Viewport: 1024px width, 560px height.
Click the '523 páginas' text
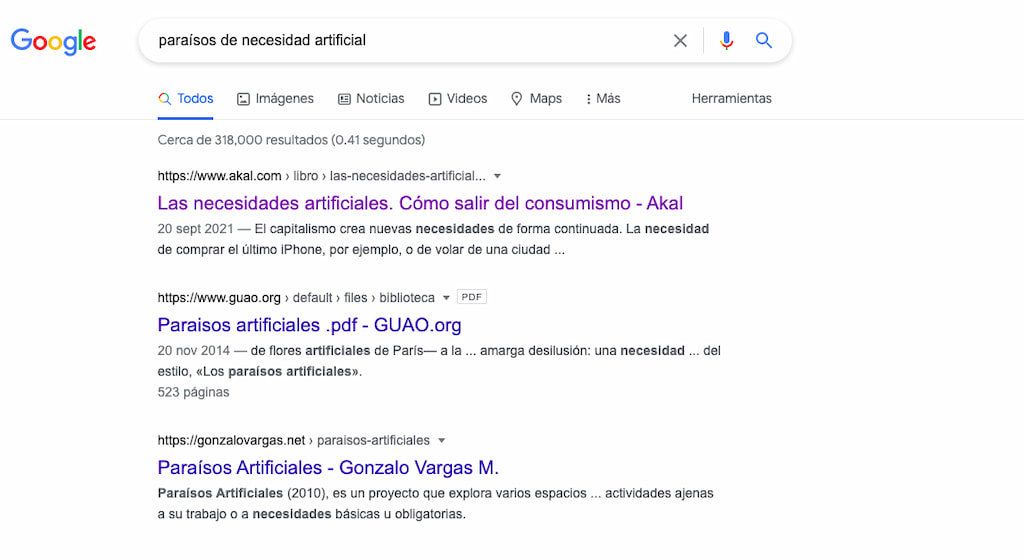pos(193,392)
